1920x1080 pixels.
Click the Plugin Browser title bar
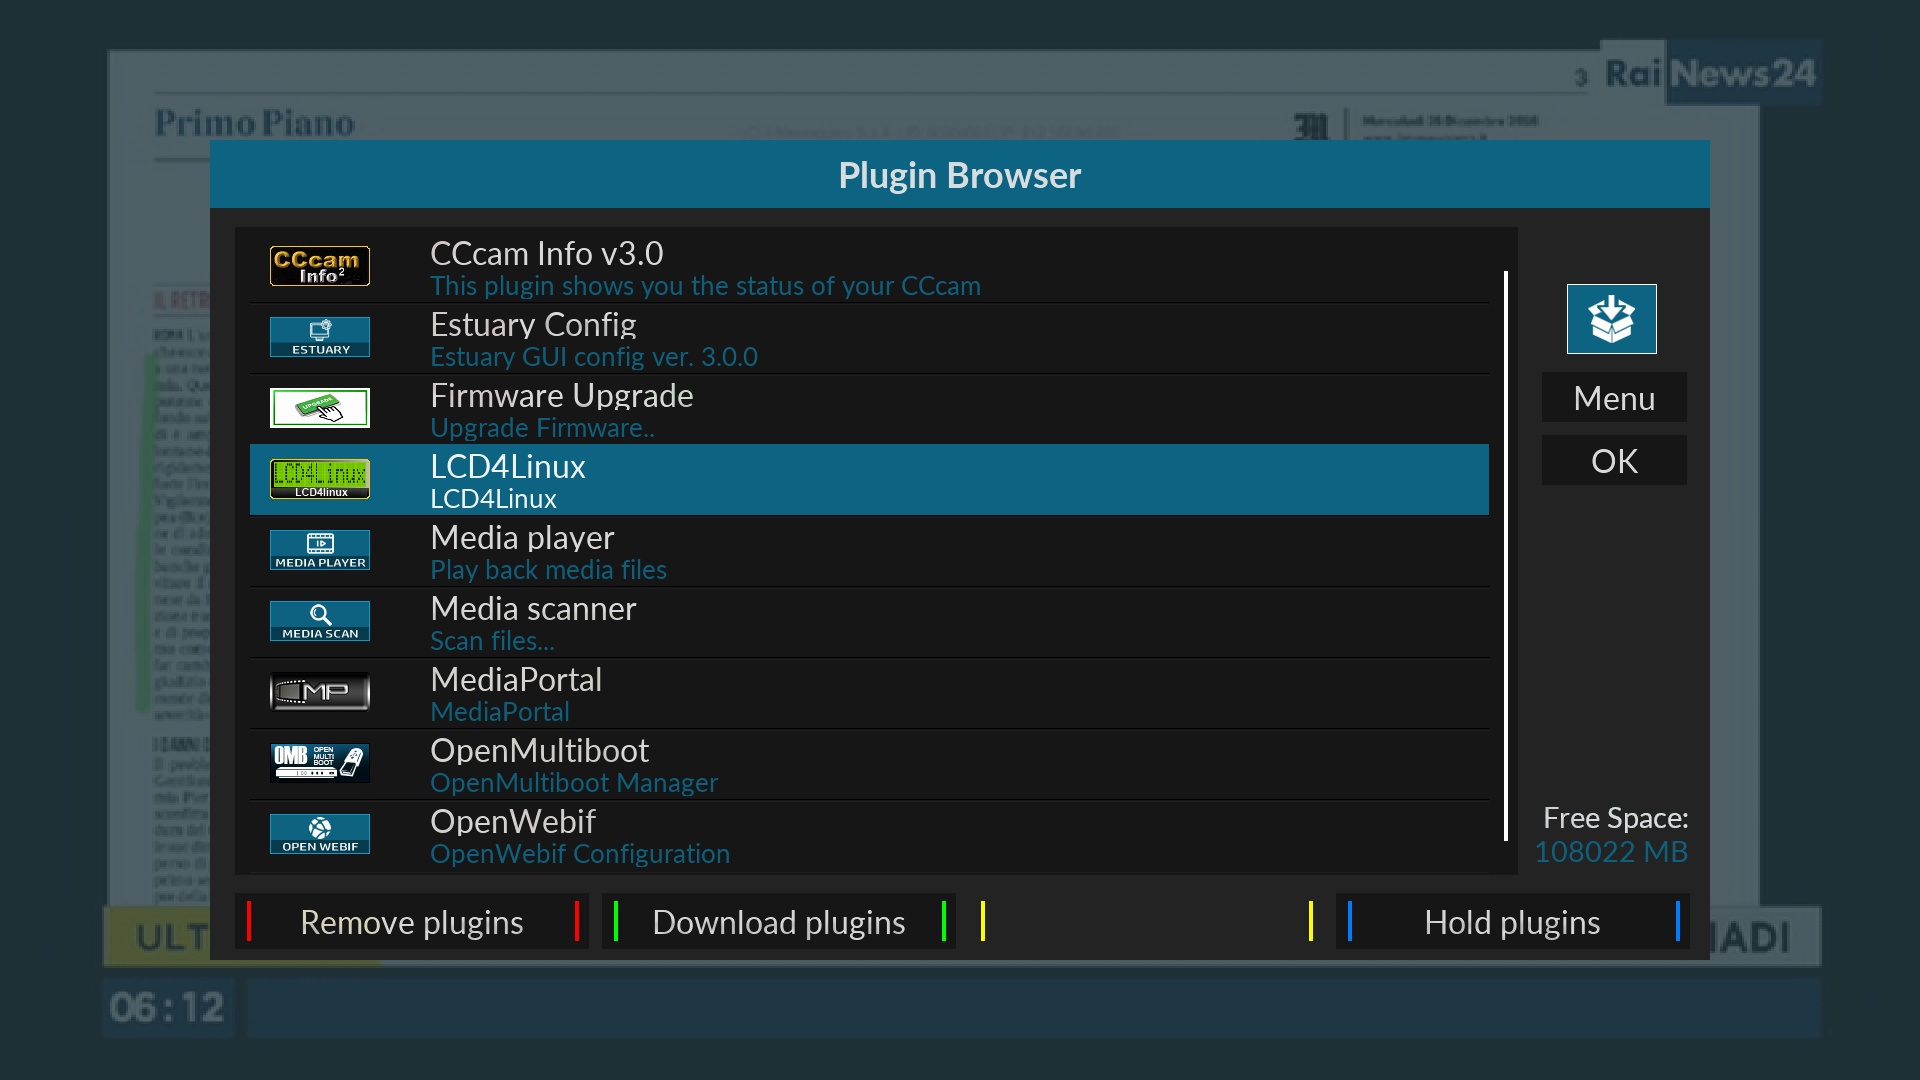pos(960,175)
